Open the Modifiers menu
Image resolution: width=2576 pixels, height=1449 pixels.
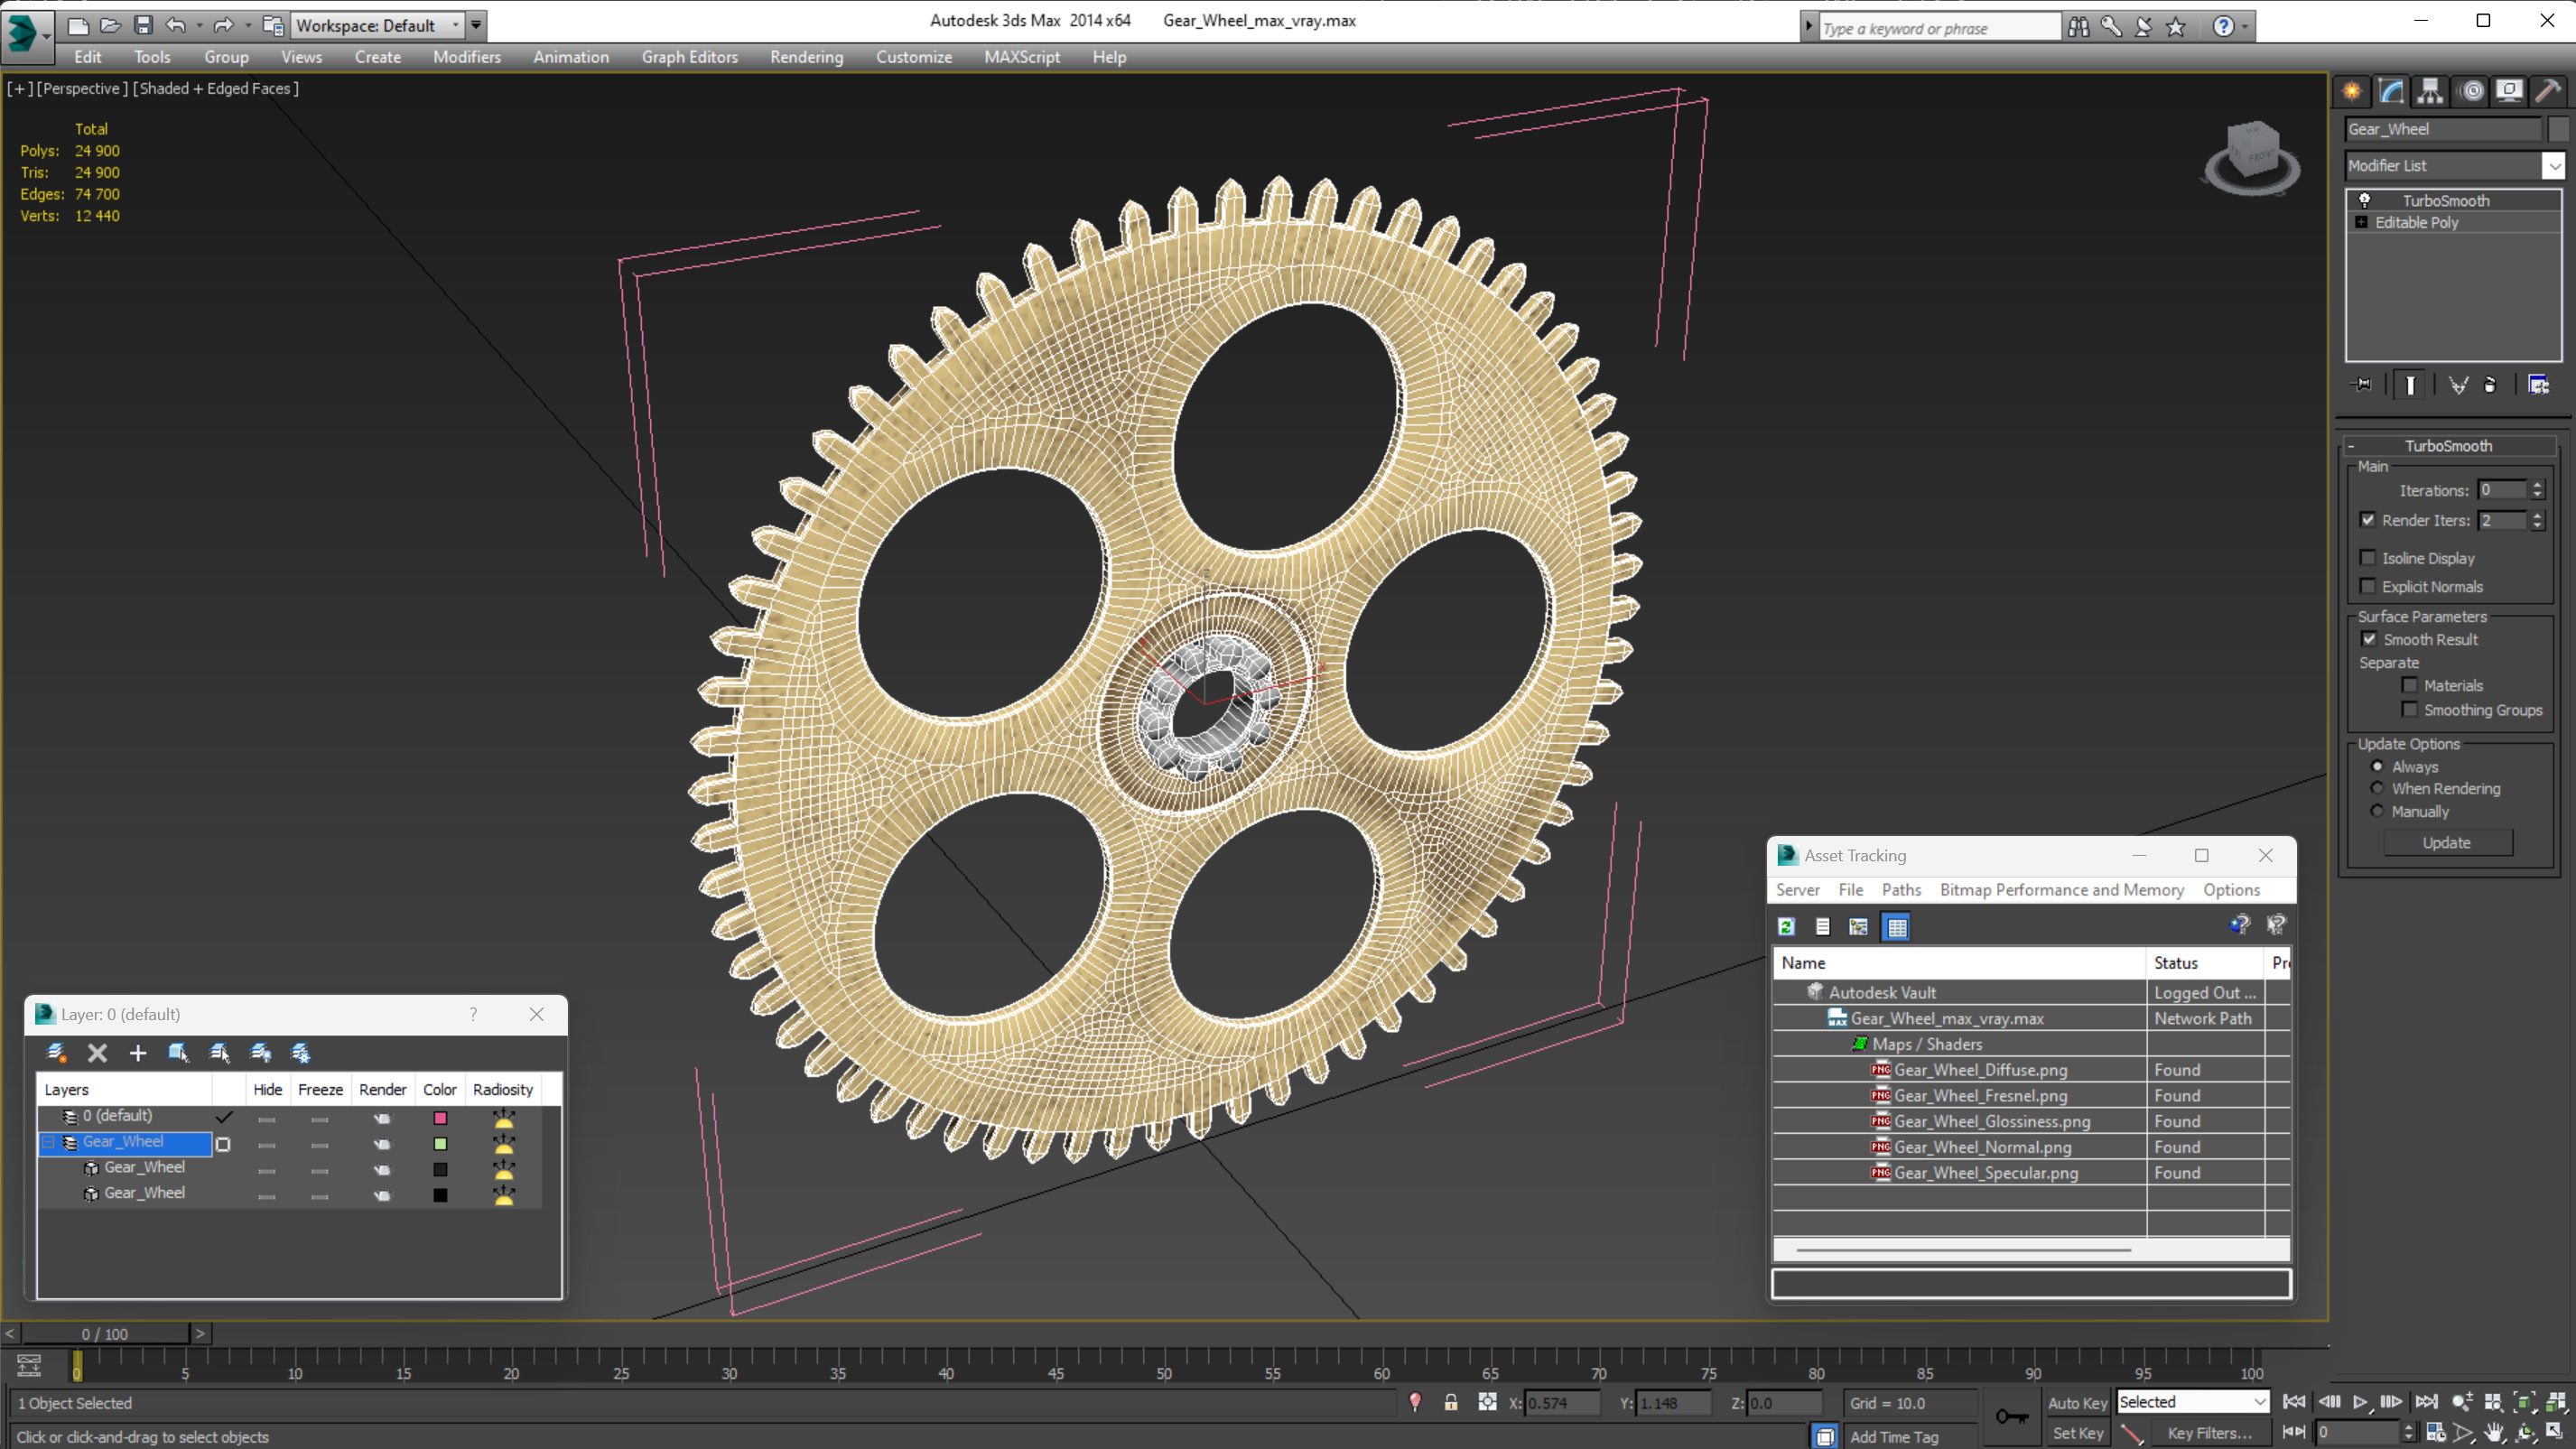465,57
